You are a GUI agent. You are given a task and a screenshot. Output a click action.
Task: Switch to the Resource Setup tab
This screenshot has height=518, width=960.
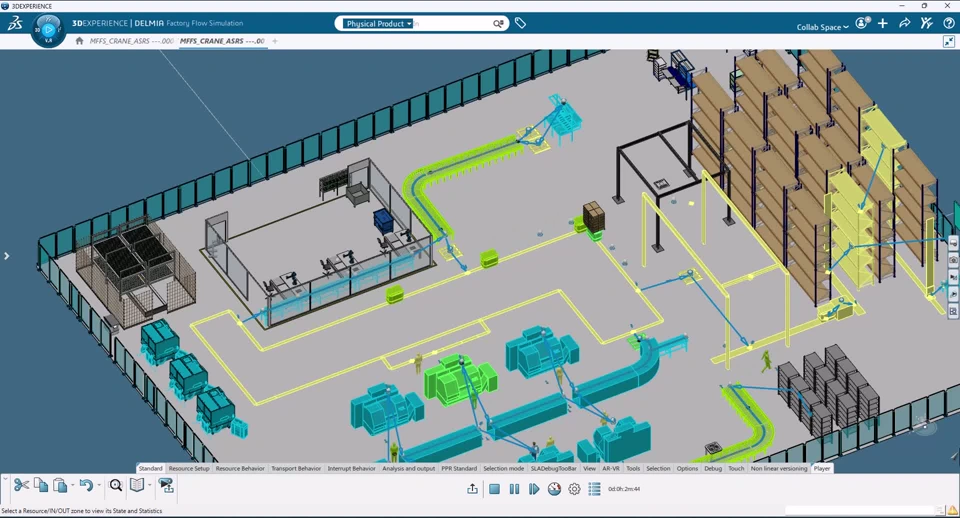coord(189,468)
